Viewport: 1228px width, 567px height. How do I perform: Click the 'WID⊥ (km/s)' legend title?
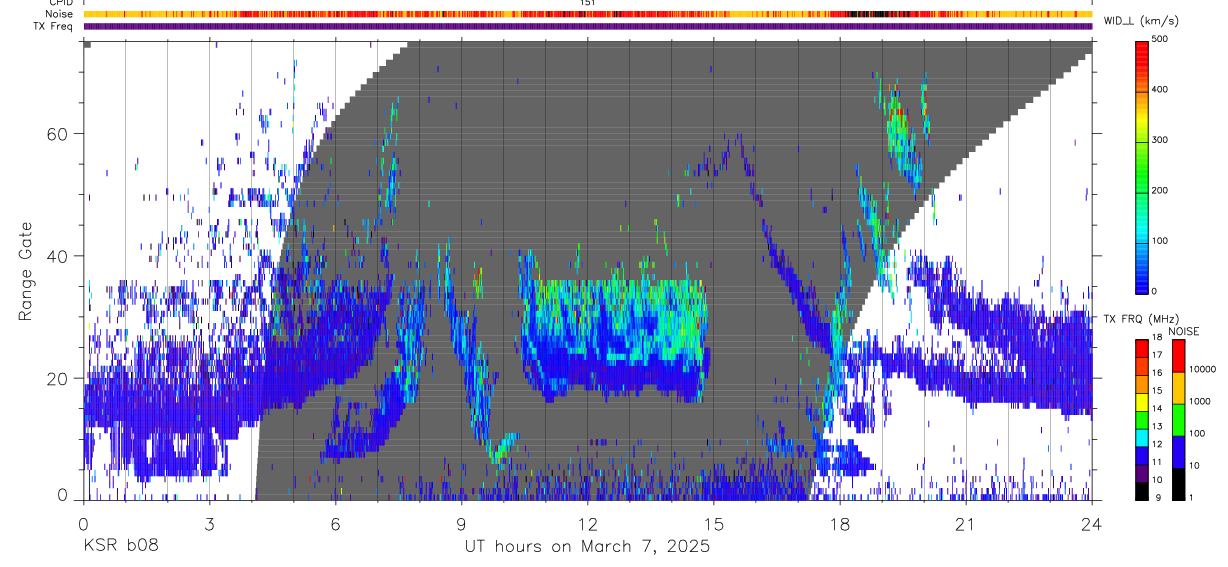pos(1142,21)
